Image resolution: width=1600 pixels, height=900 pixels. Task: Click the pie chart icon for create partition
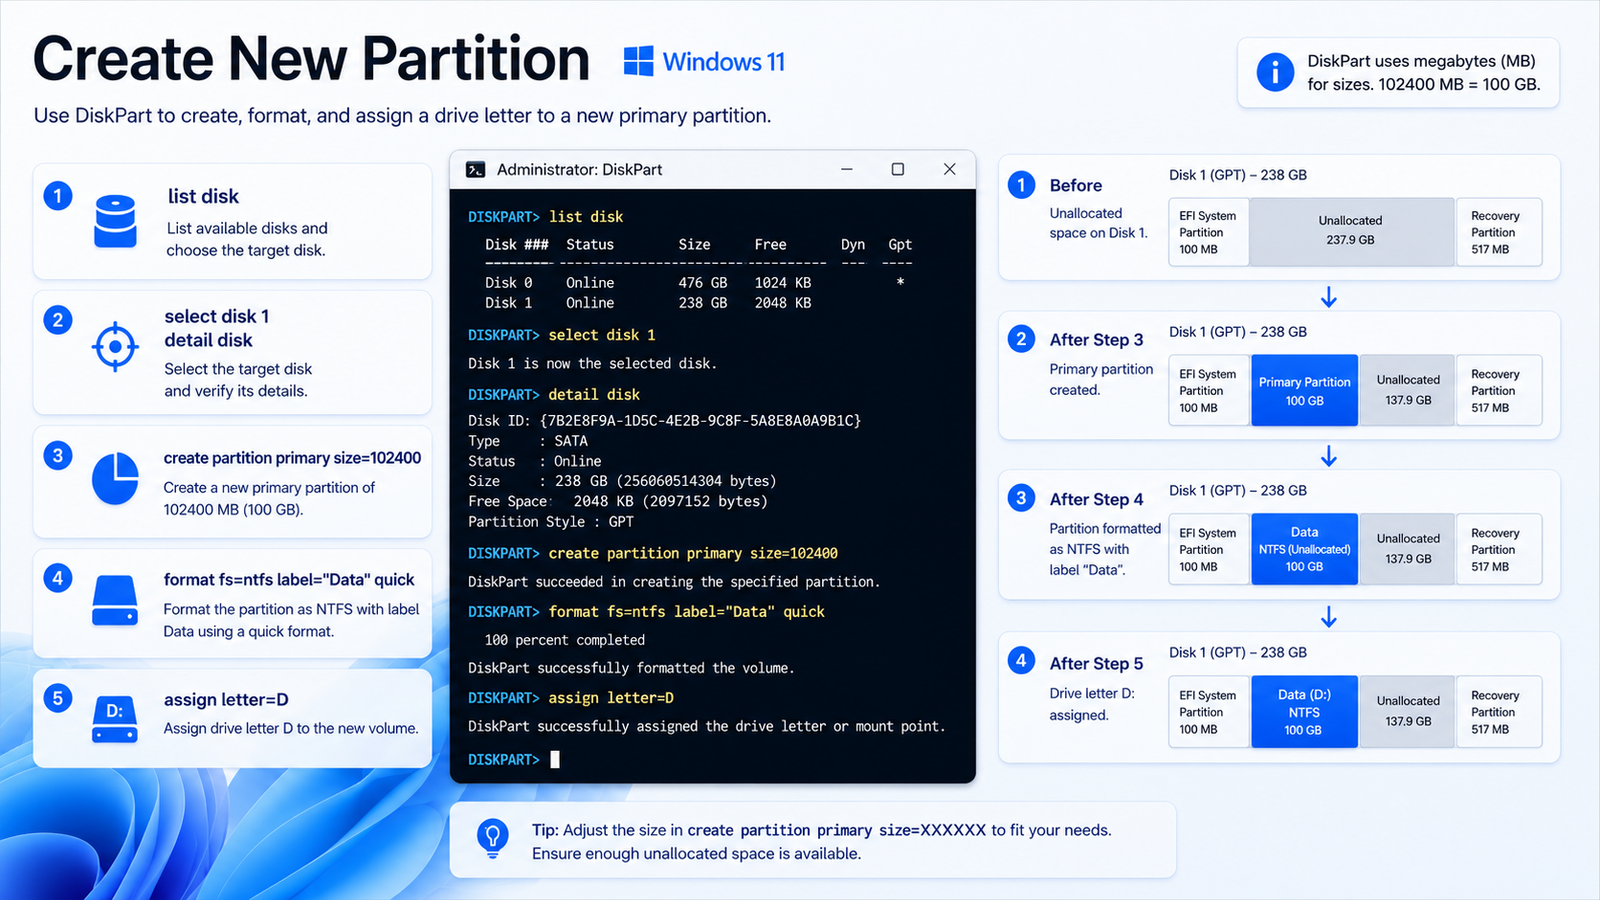115,479
